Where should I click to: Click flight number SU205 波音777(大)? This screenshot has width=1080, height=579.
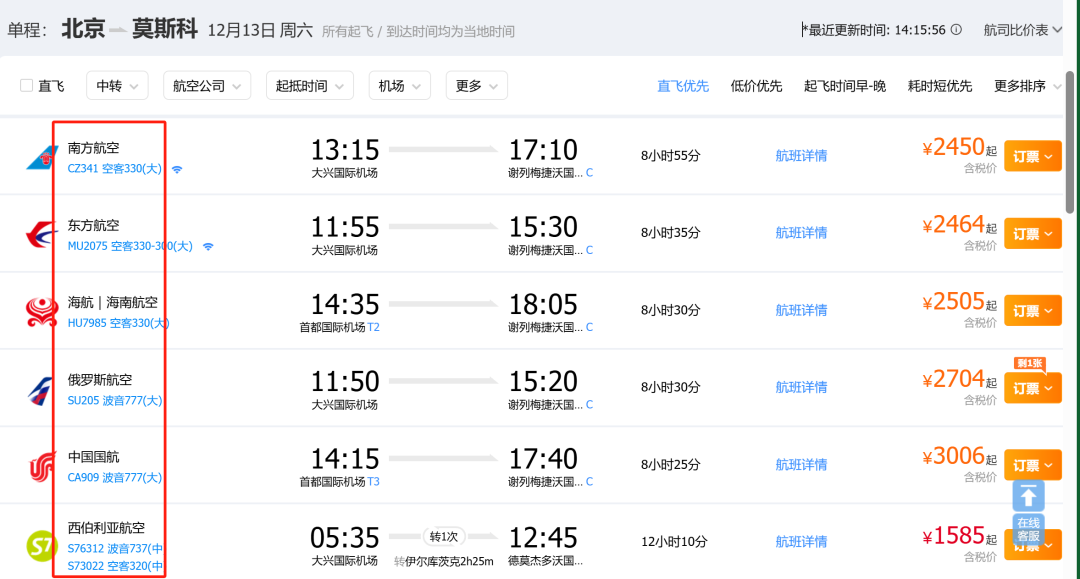point(115,400)
